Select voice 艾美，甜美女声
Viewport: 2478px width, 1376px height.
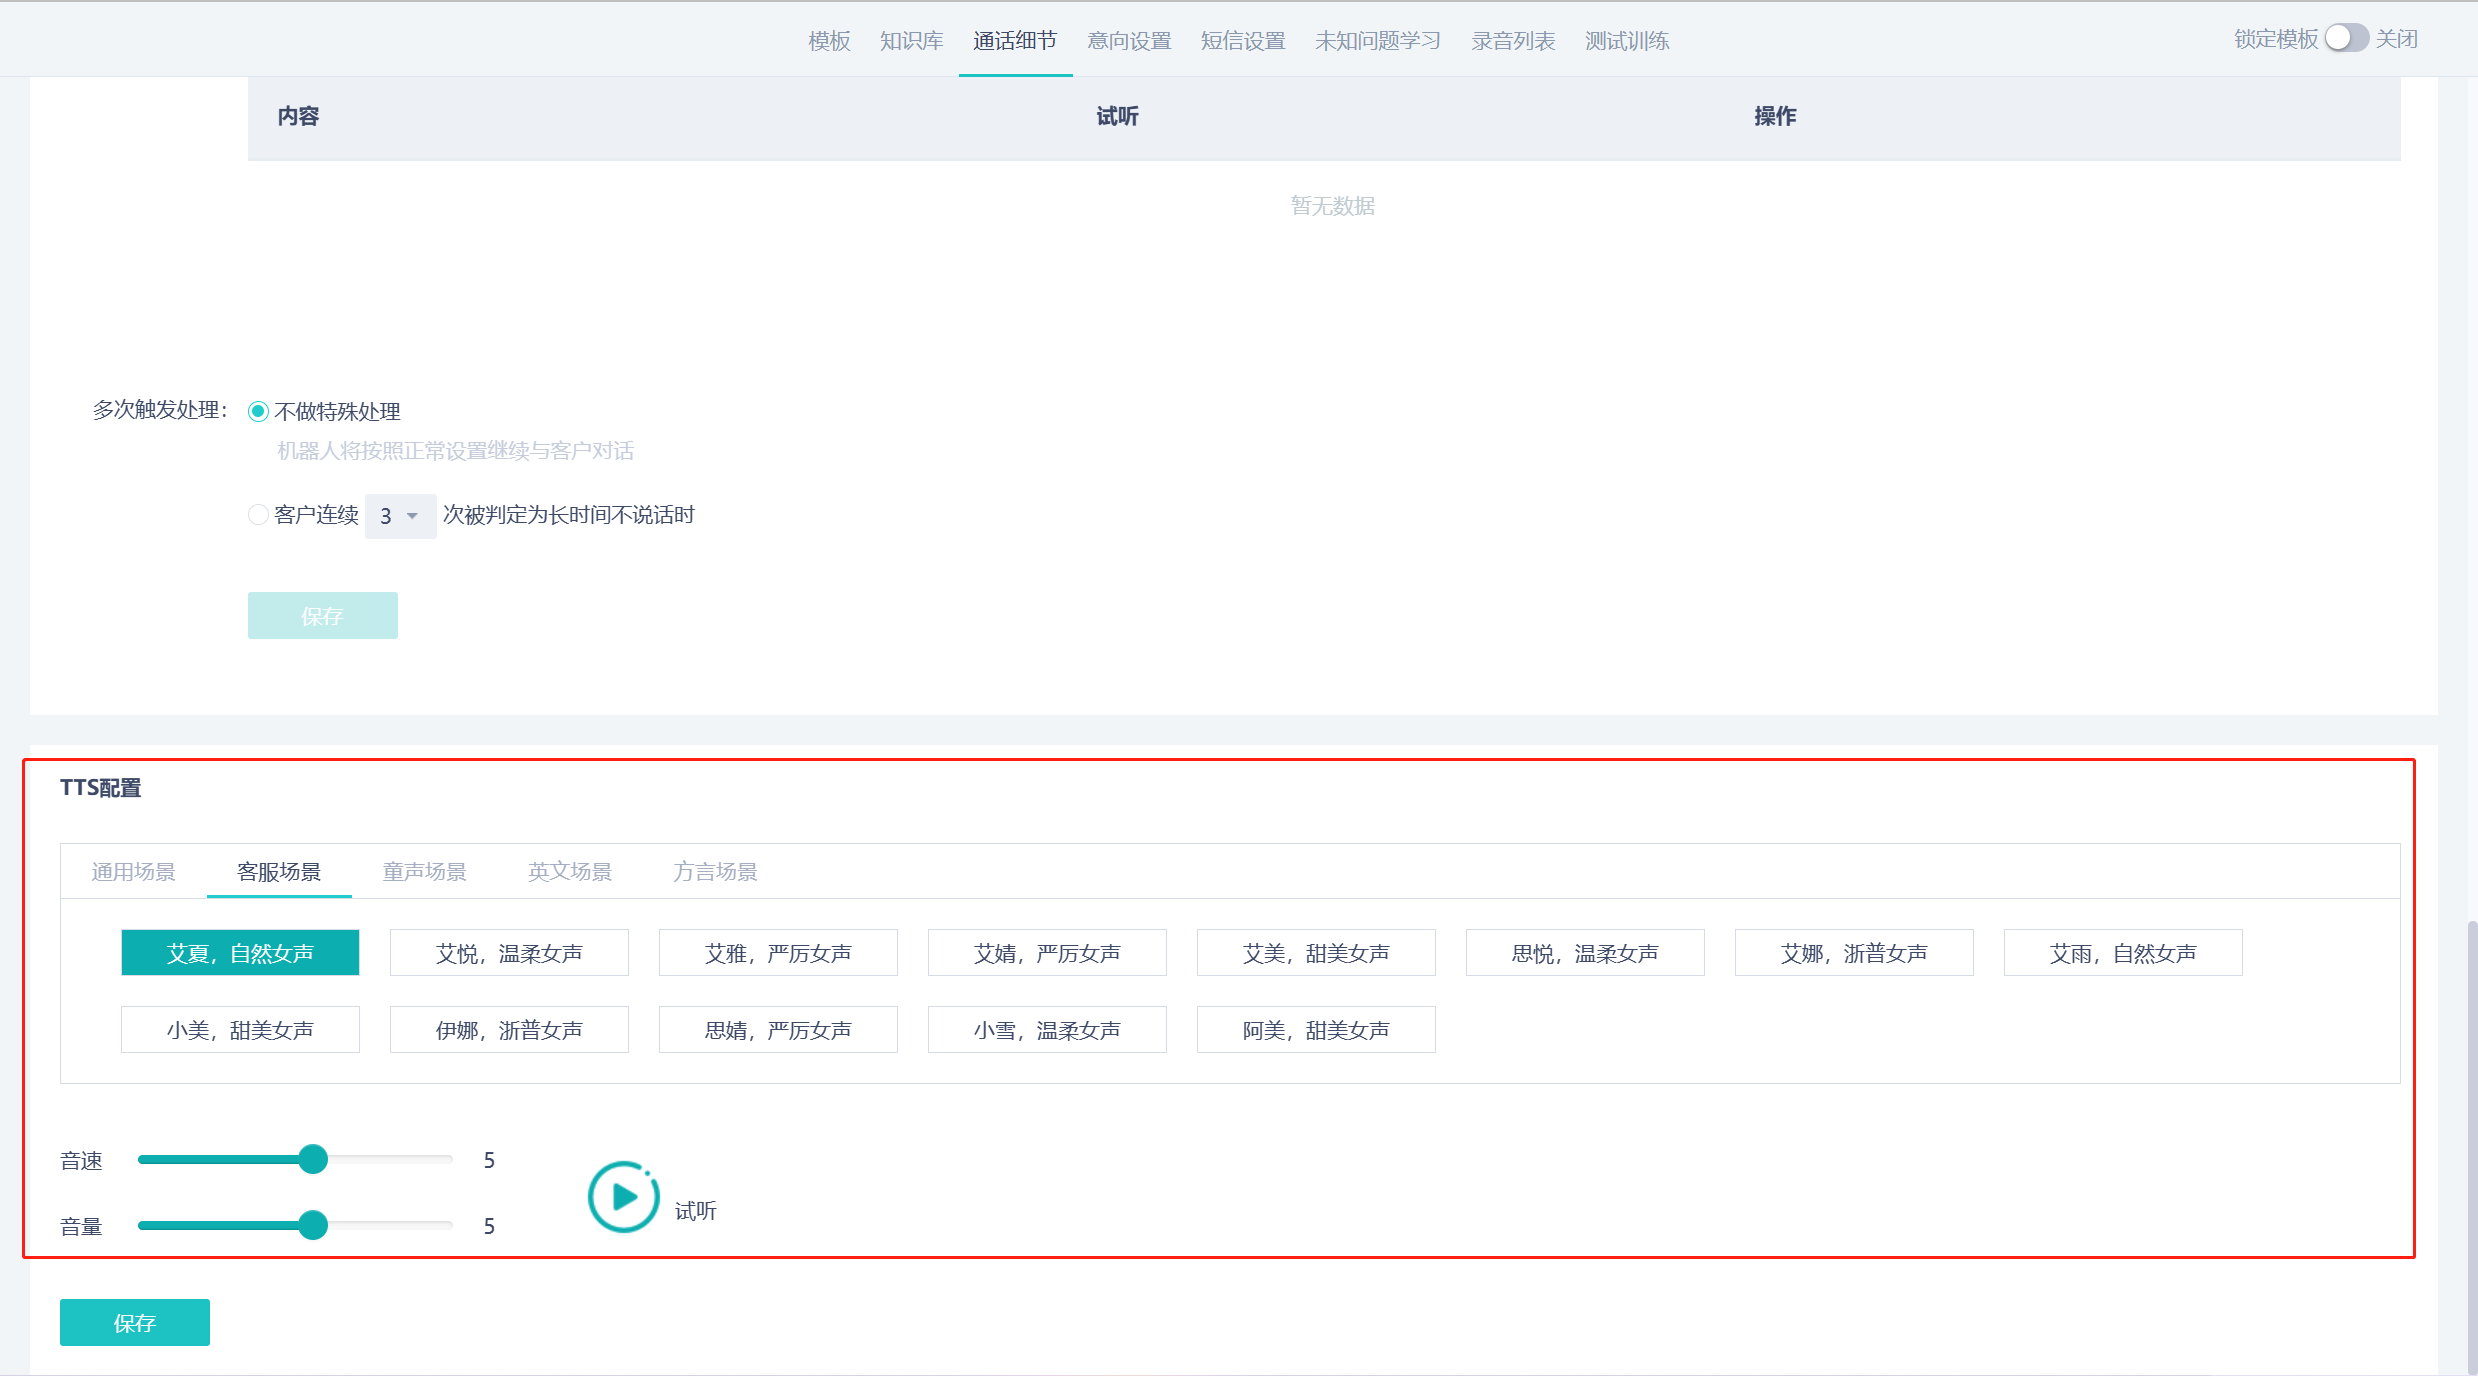(x=1316, y=952)
